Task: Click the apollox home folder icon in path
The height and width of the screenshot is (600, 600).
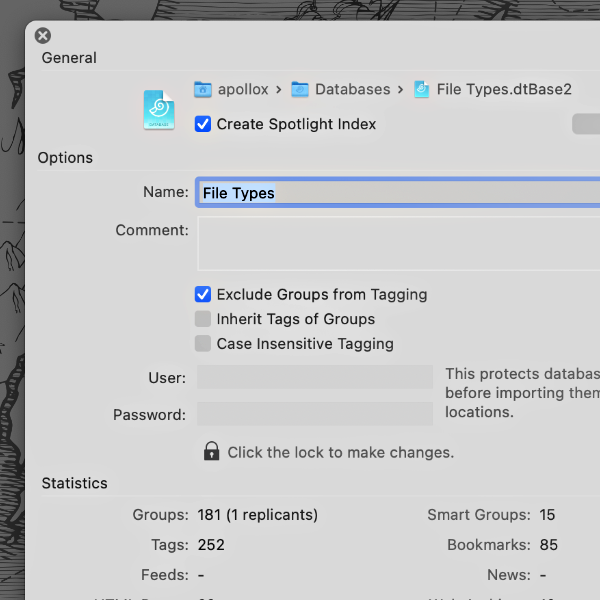Action: pos(203,90)
